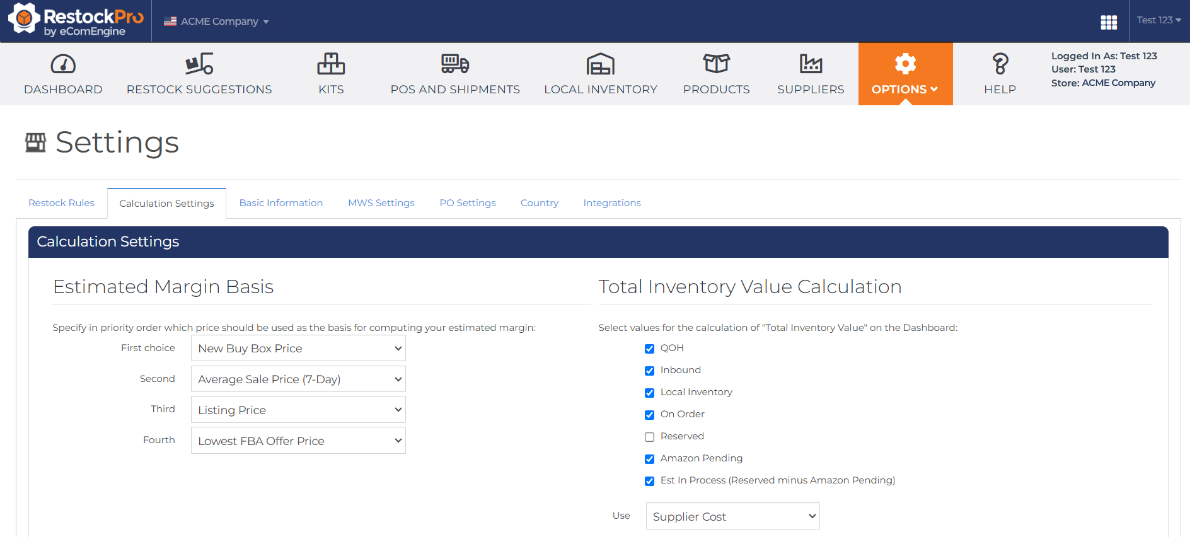Enable the Reserved checkbox
1190x538 pixels.
(650, 437)
